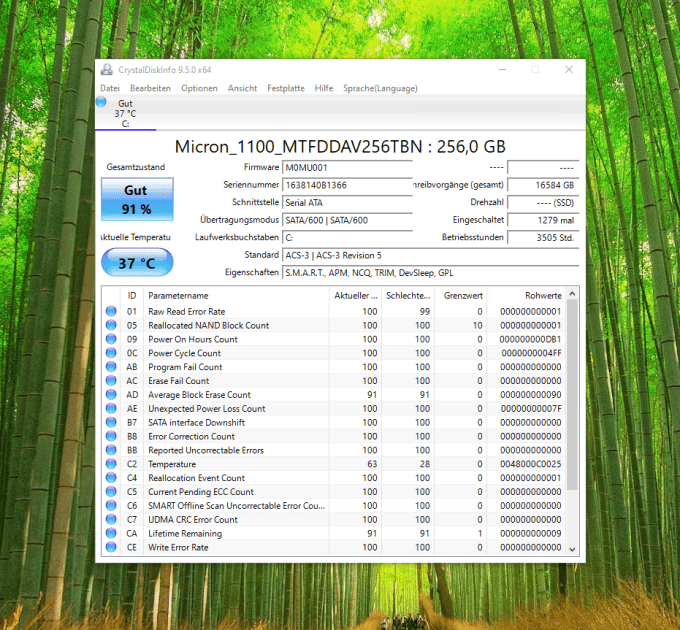
Task: Click the status orb for Reallocated NAND Block Count
Action: 112,326
